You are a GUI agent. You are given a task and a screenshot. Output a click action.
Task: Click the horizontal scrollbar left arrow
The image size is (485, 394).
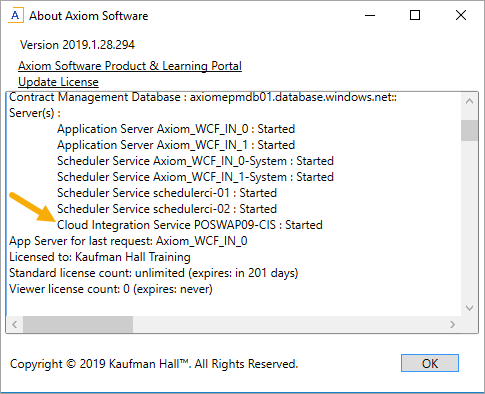[15, 324]
